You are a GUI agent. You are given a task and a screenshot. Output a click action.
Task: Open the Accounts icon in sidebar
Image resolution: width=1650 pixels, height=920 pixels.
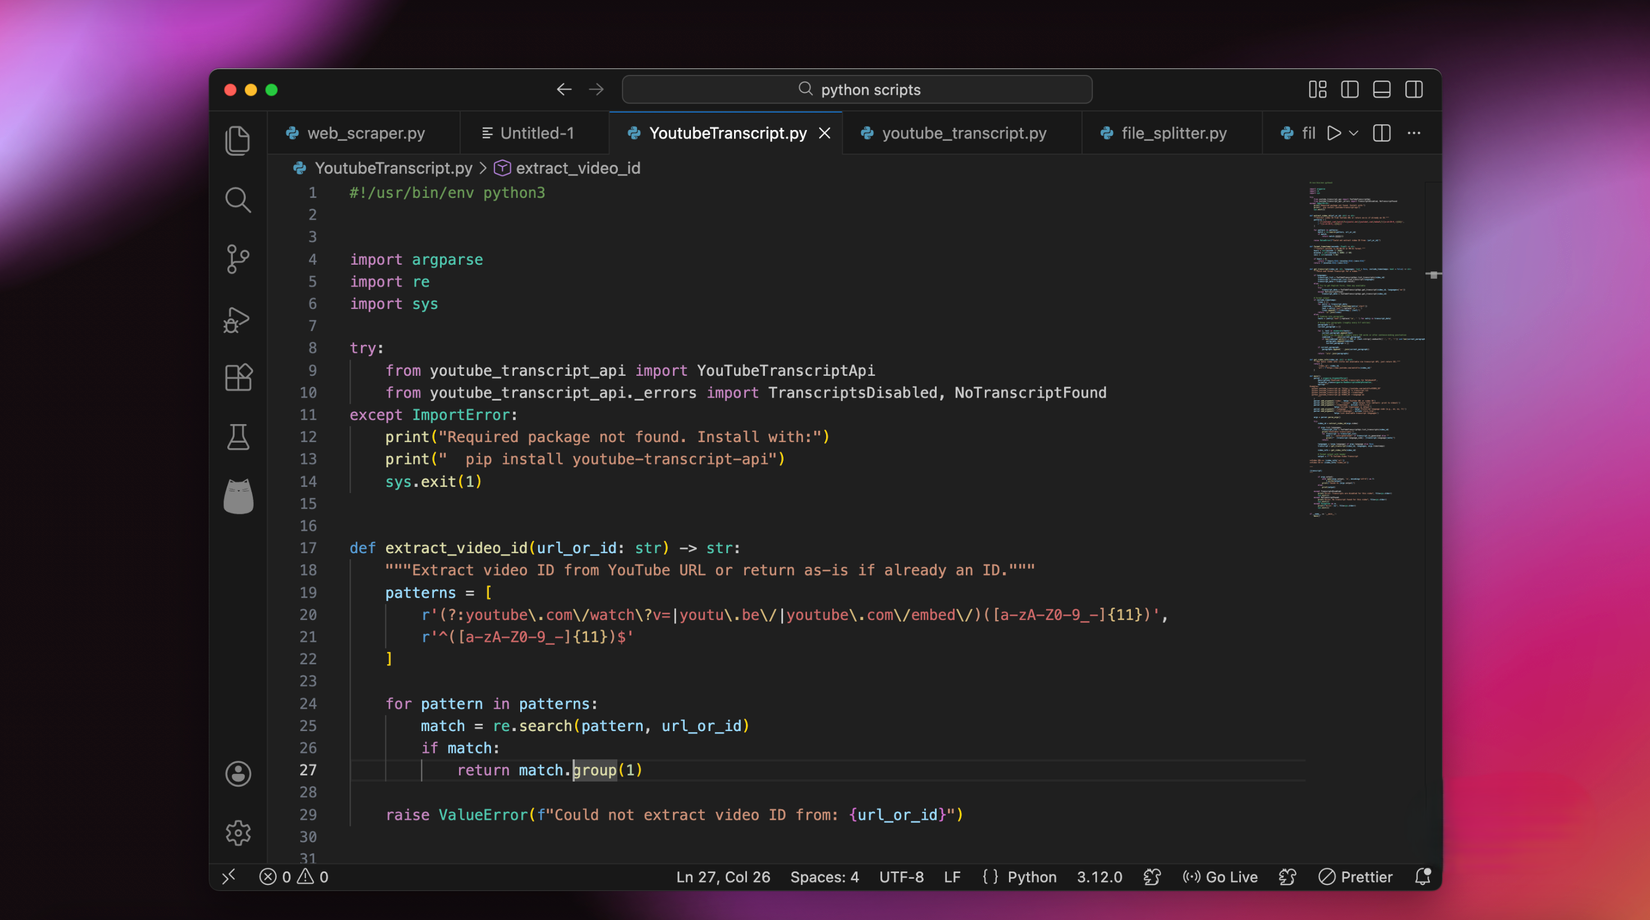click(238, 772)
